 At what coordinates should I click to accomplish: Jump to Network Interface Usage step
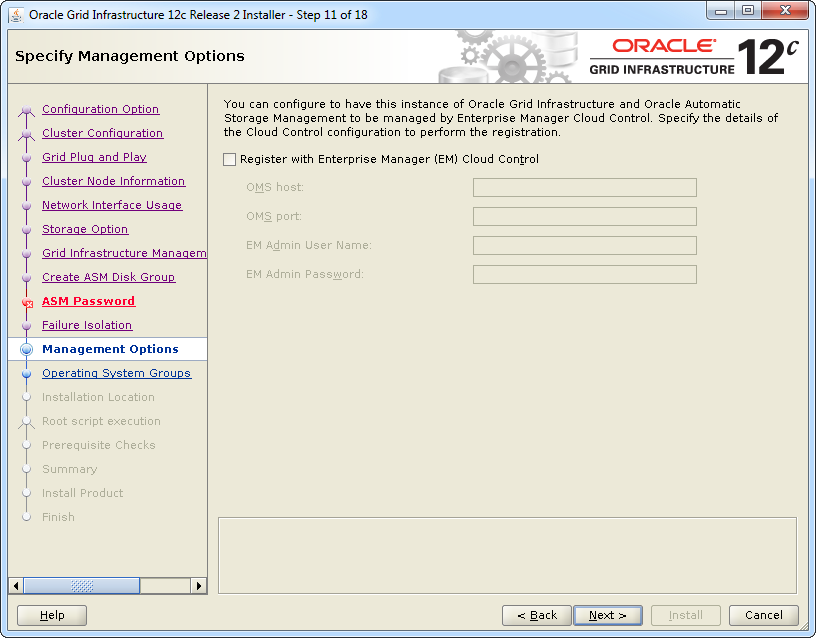(x=112, y=205)
